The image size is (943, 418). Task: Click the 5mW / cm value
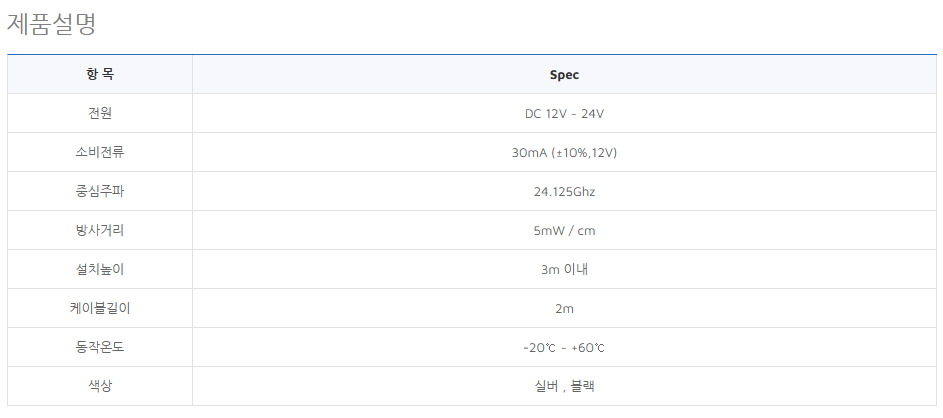(x=564, y=231)
